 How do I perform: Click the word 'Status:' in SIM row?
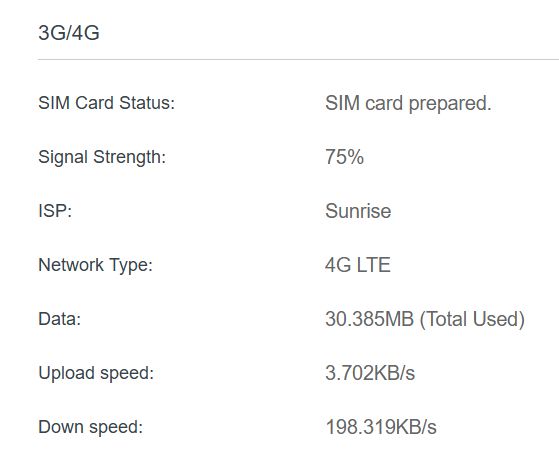pyautogui.click(x=147, y=103)
